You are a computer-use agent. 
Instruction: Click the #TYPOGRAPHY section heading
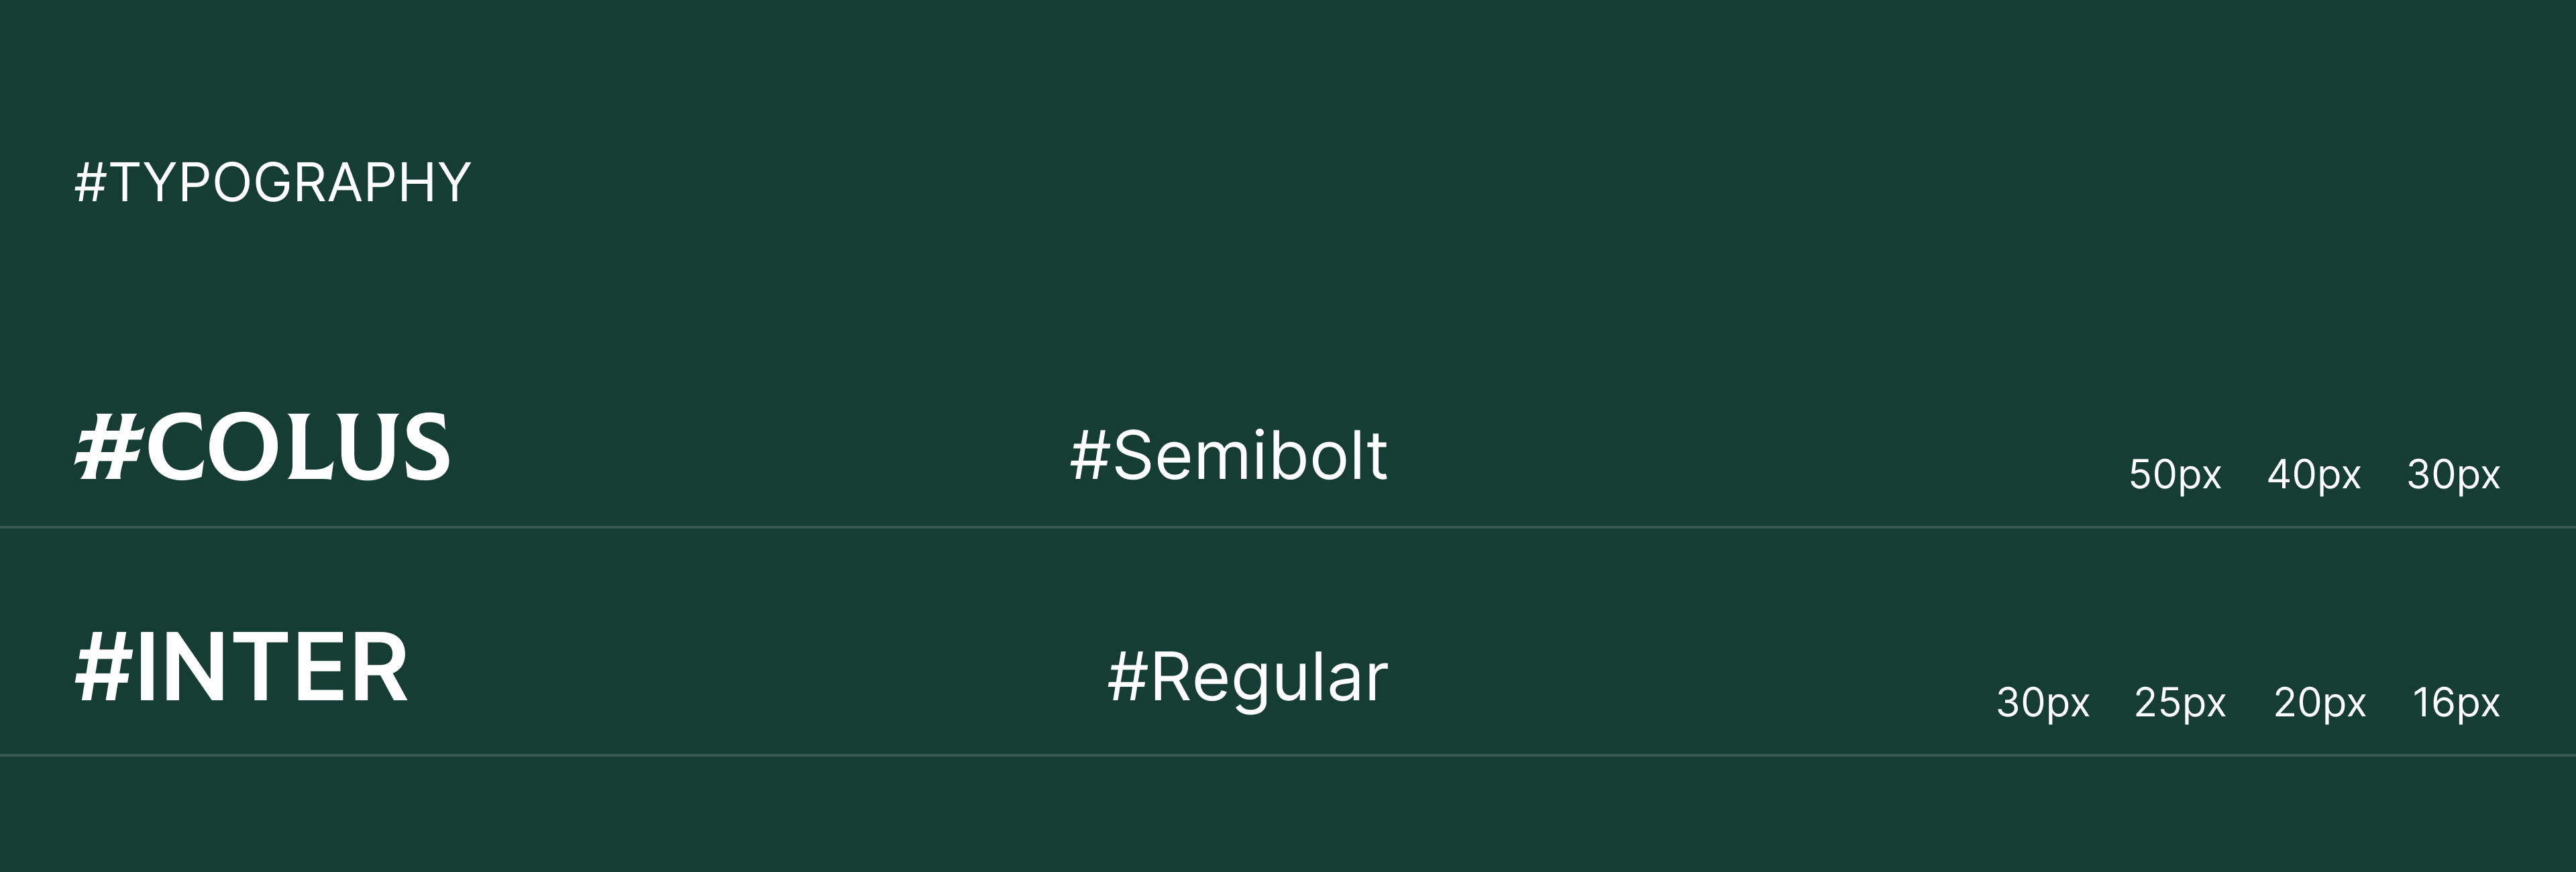click(272, 183)
